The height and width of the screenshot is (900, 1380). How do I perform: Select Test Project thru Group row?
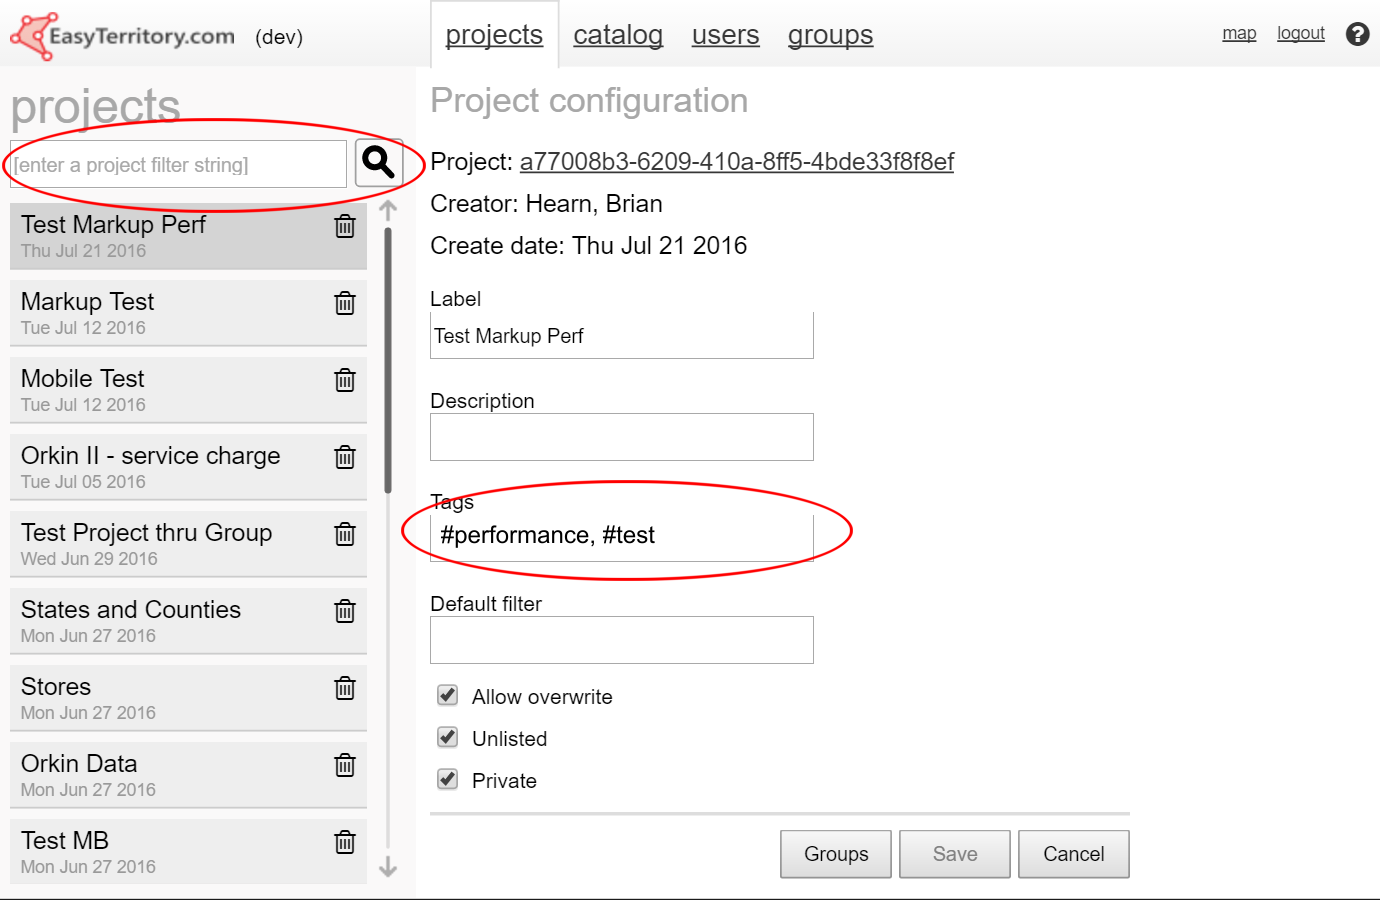pyautogui.click(x=188, y=544)
